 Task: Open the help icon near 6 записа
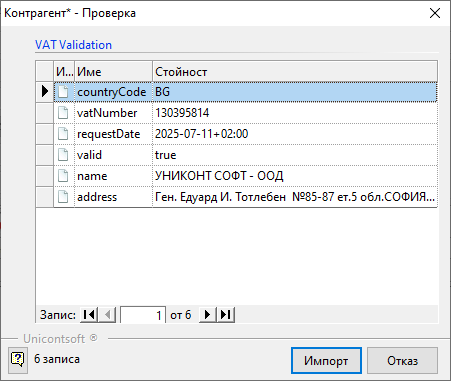coord(18,360)
